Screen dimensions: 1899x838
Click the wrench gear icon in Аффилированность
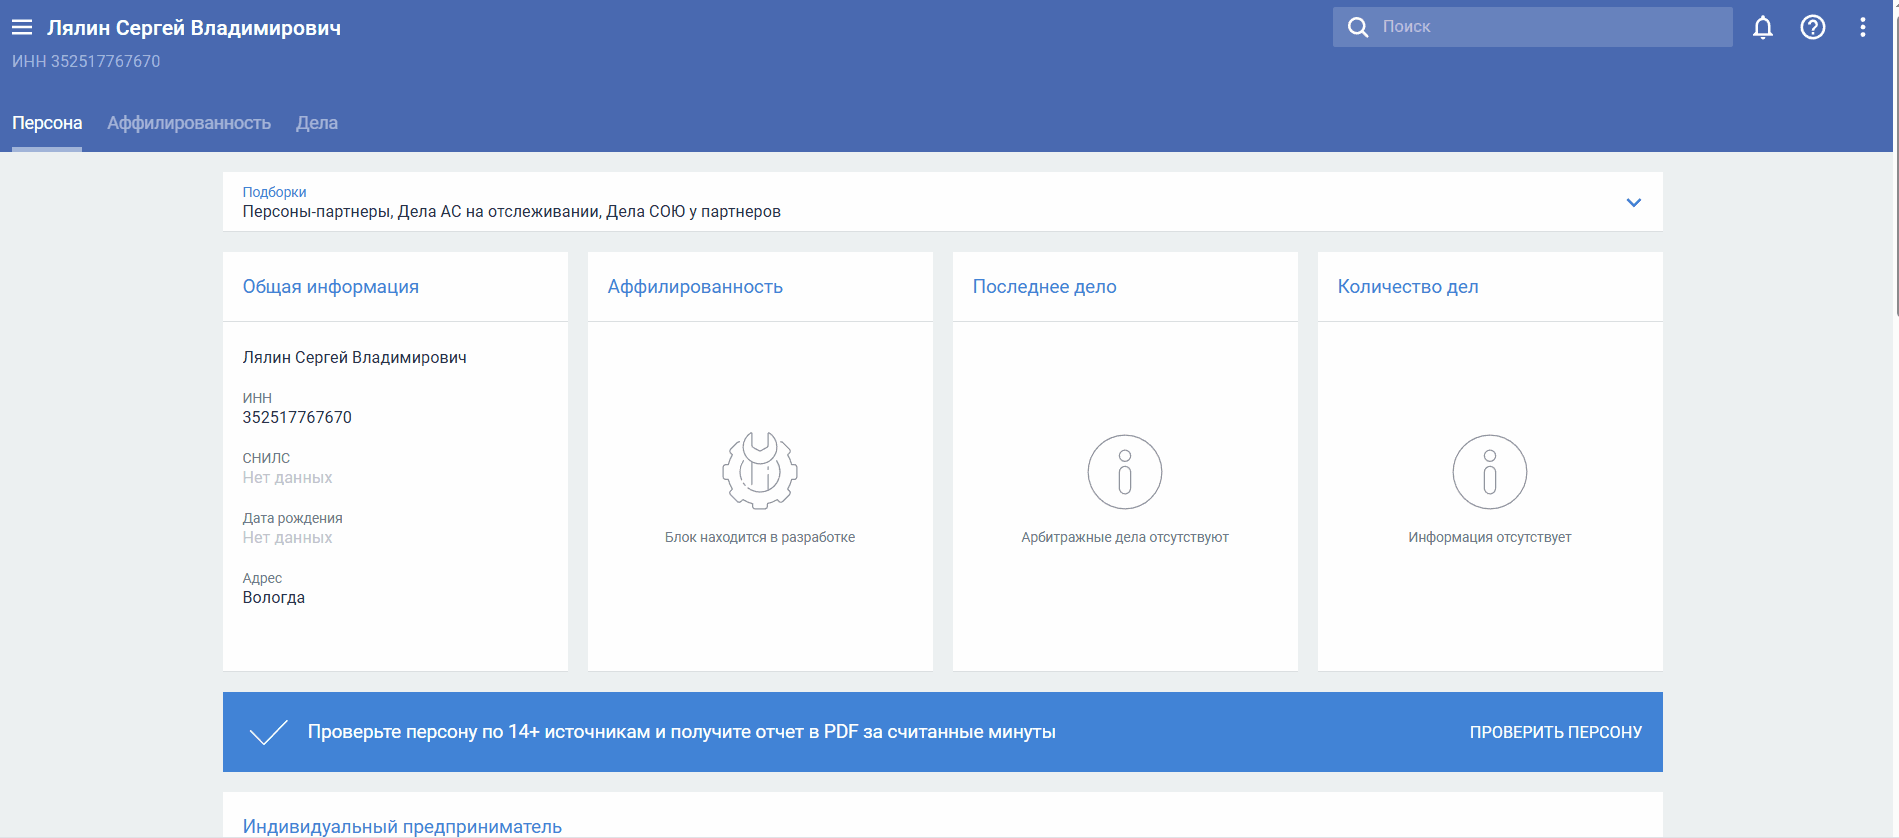coord(760,471)
